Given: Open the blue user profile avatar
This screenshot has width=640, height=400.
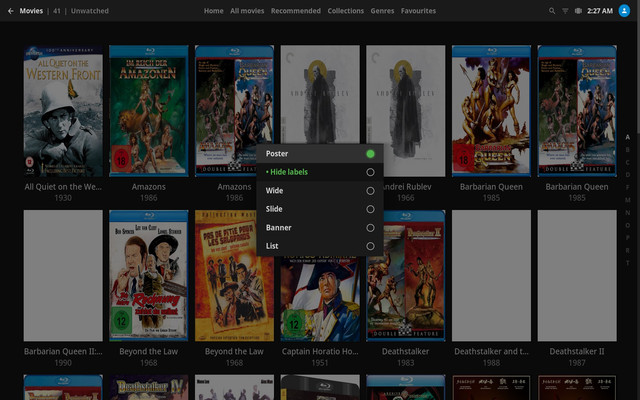Looking at the screenshot, I should pyautogui.click(x=624, y=11).
